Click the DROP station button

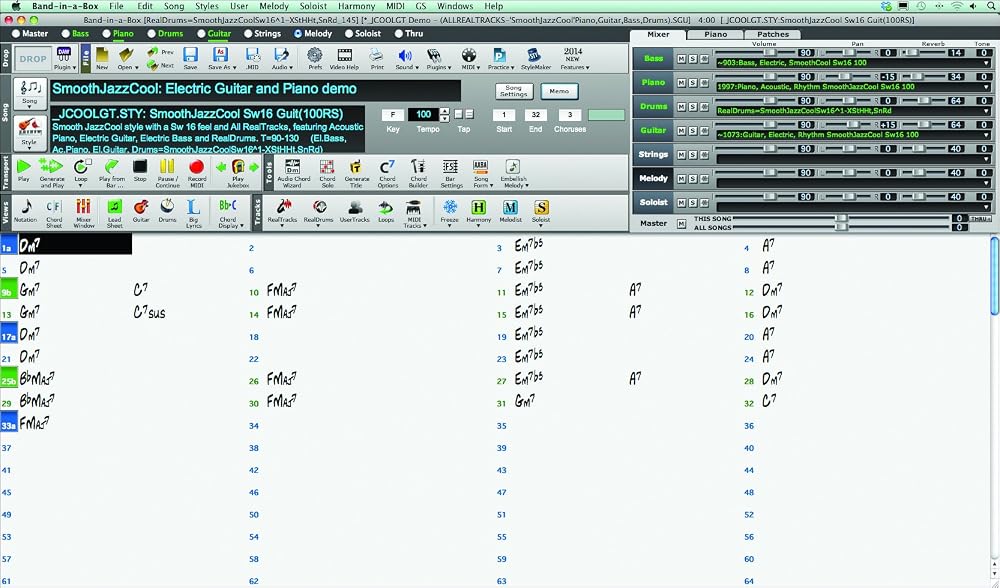coord(33,59)
